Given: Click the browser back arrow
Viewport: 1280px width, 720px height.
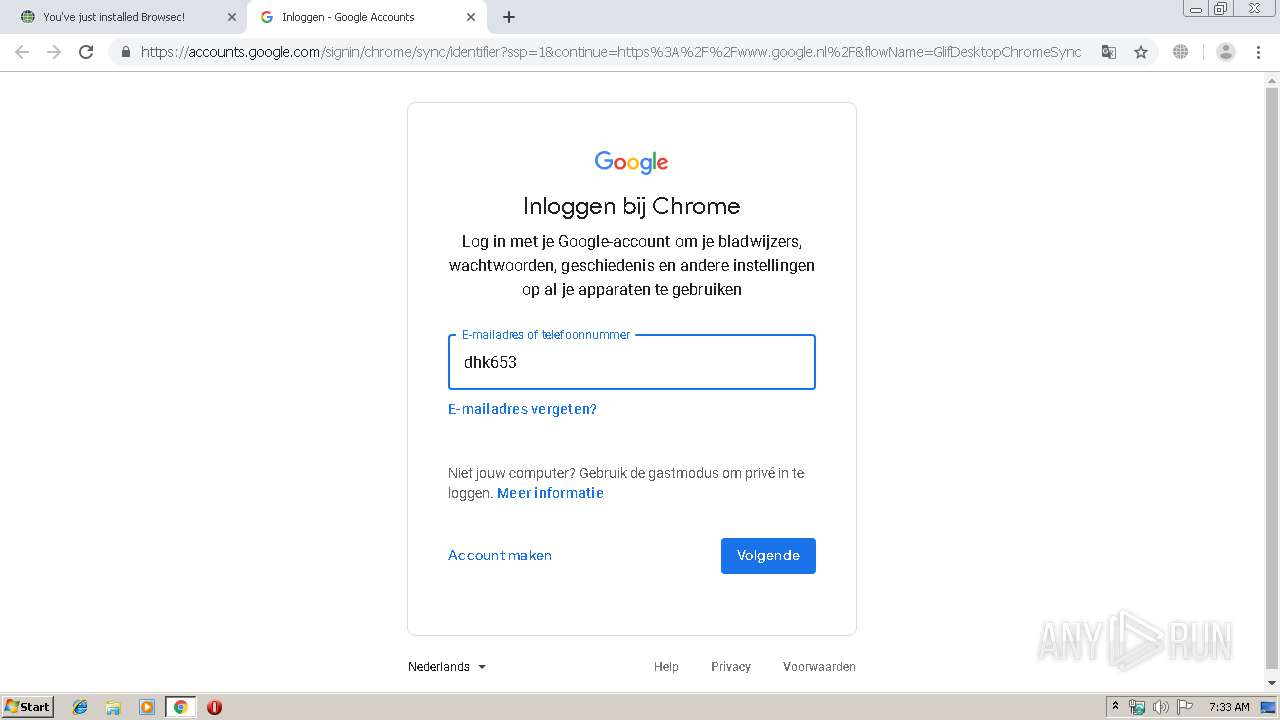Looking at the screenshot, I should coord(22,52).
